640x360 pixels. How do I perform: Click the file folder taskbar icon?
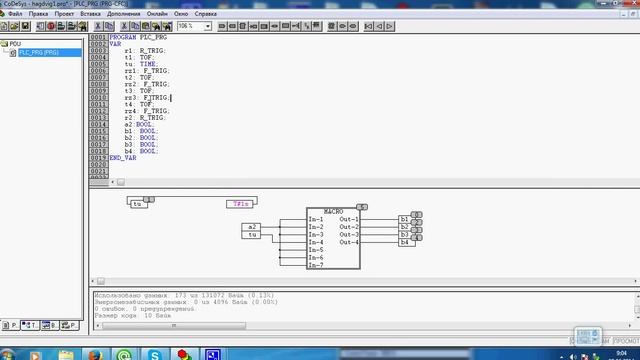click(x=65, y=354)
